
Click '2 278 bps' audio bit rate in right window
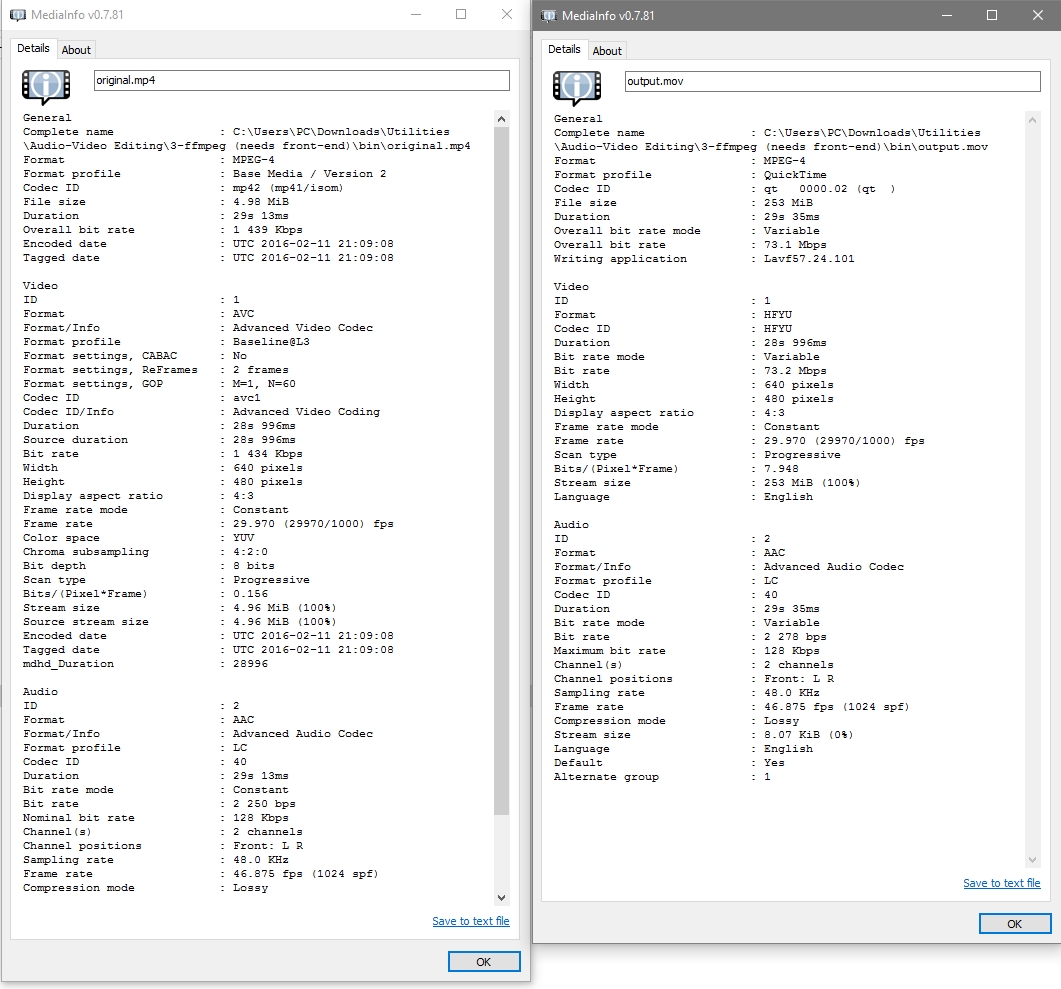click(x=795, y=637)
